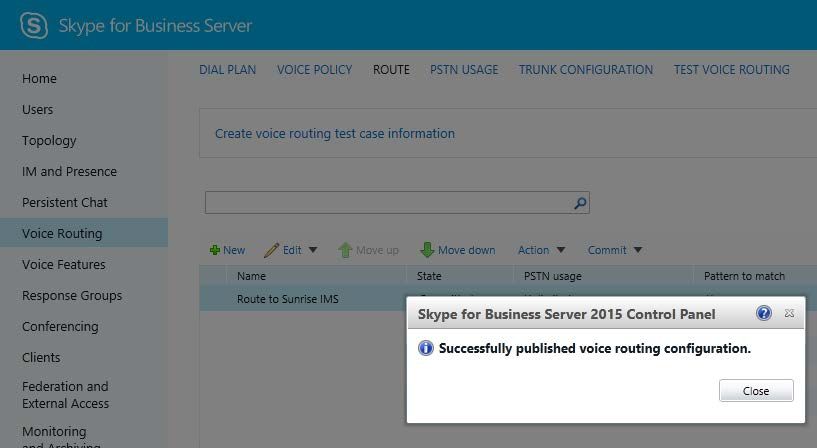The height and width of the screenshot is (448, 817).
Task: Sort by Pattern to match column header
Action: coord(744,276)
